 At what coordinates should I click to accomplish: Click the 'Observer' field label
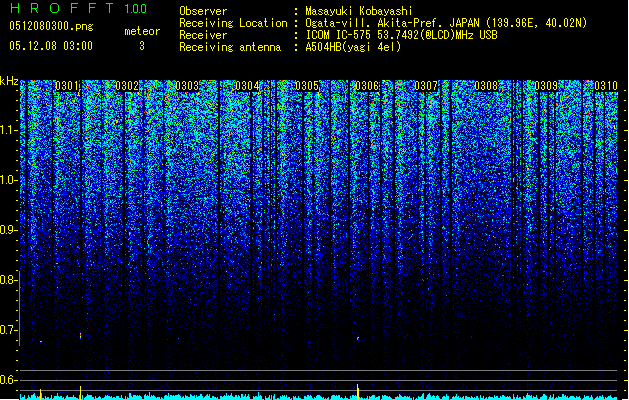(x=203, y=11)
